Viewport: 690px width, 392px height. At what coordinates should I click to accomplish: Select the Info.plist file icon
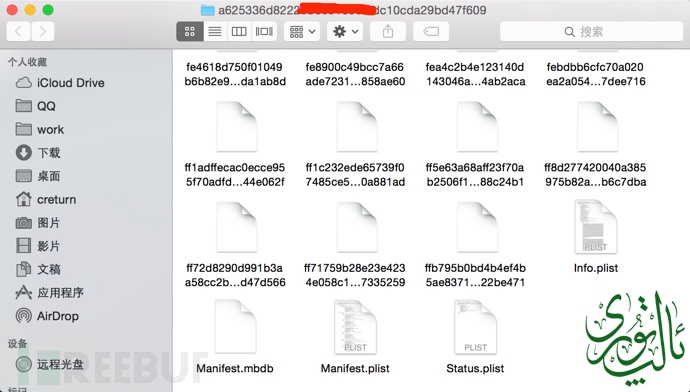[x=596, y=227]
